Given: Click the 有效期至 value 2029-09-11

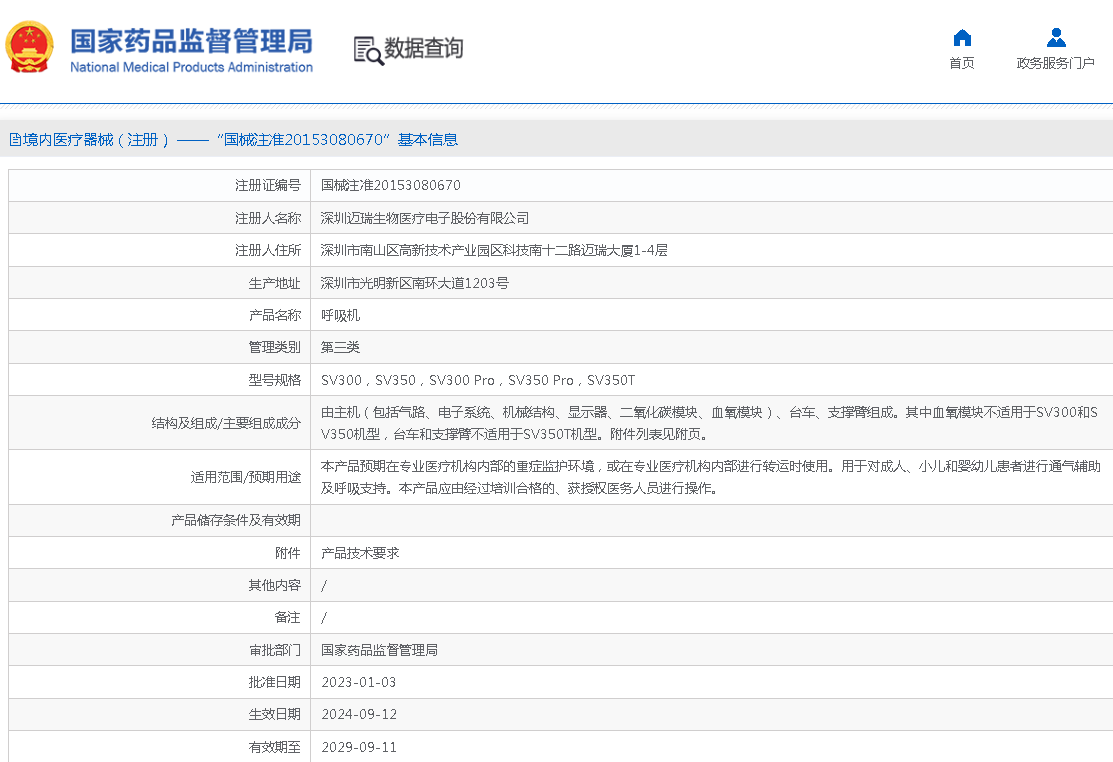Looking at the screenshot, I should [359, 747].
